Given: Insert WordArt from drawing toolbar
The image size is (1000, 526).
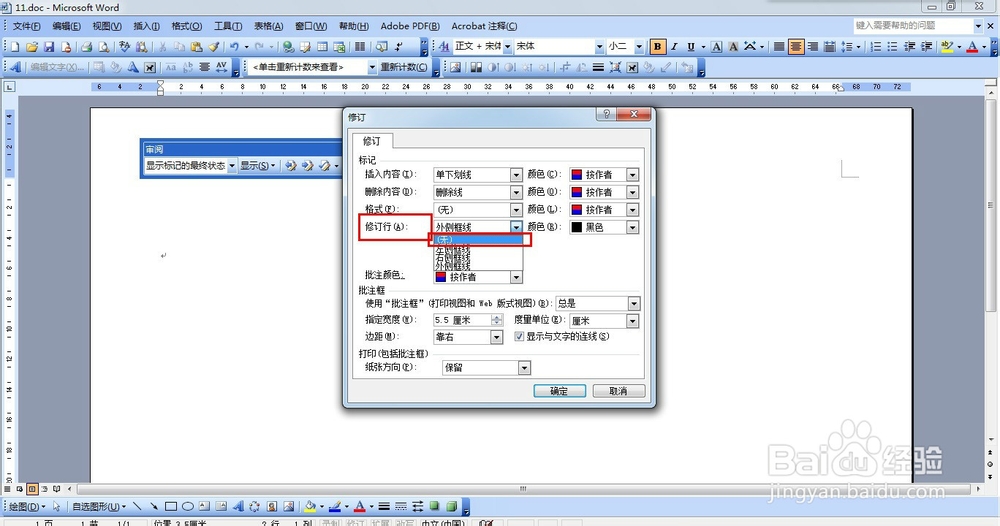Looking at the screenshot, I should pyautogui.click(x=238, y=506).
